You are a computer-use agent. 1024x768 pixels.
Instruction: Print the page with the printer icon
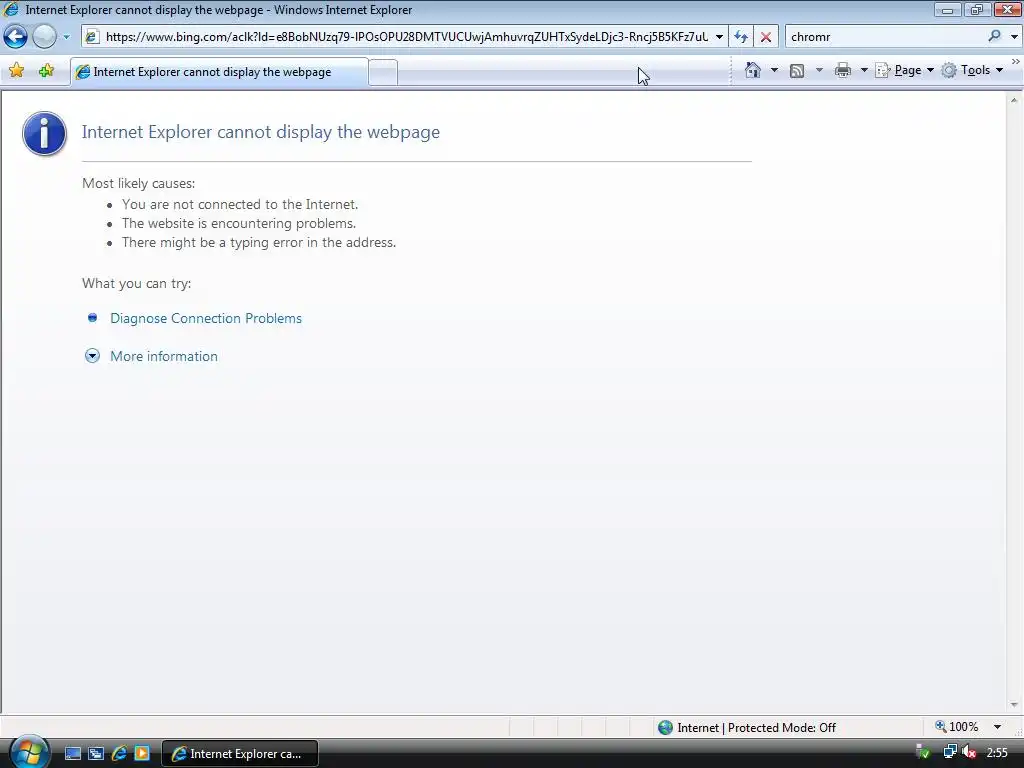pyautogui.click(x=843, y=70)
